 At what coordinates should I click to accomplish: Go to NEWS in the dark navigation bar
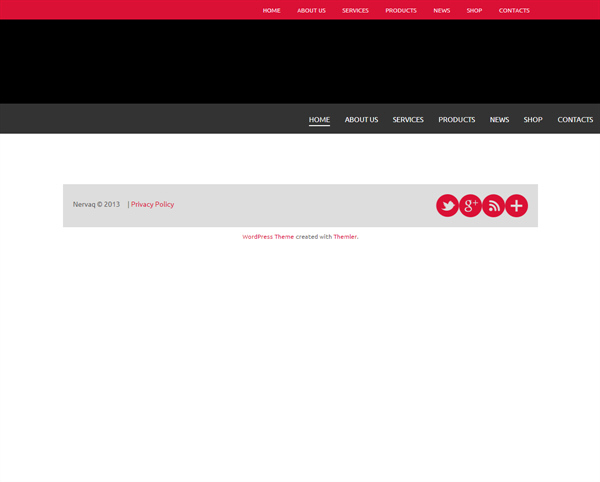coord(499,120)
